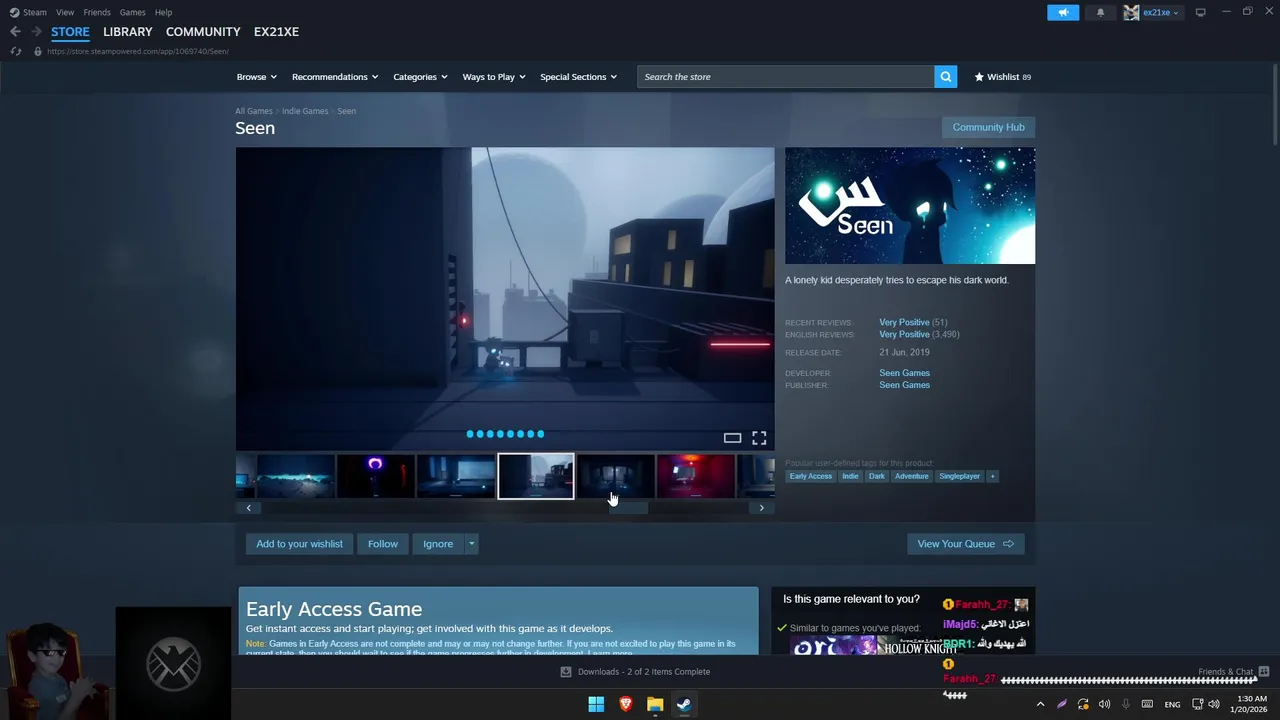Screen dimensions: 1280x720
Task: Click the Dark tag
Action: 877,476
